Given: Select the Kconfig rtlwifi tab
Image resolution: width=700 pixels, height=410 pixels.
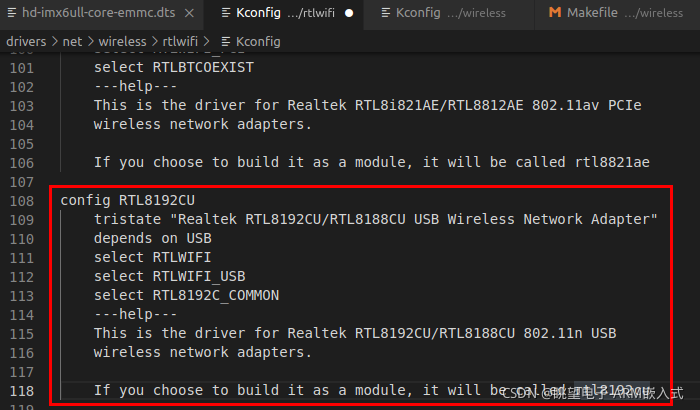Looking at the screenshot, I should (284, 13).
